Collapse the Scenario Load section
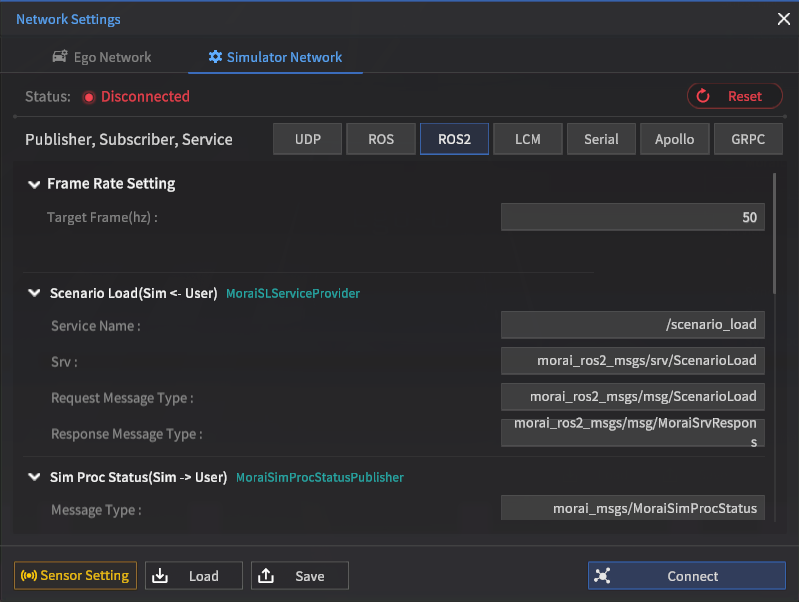 34,294
